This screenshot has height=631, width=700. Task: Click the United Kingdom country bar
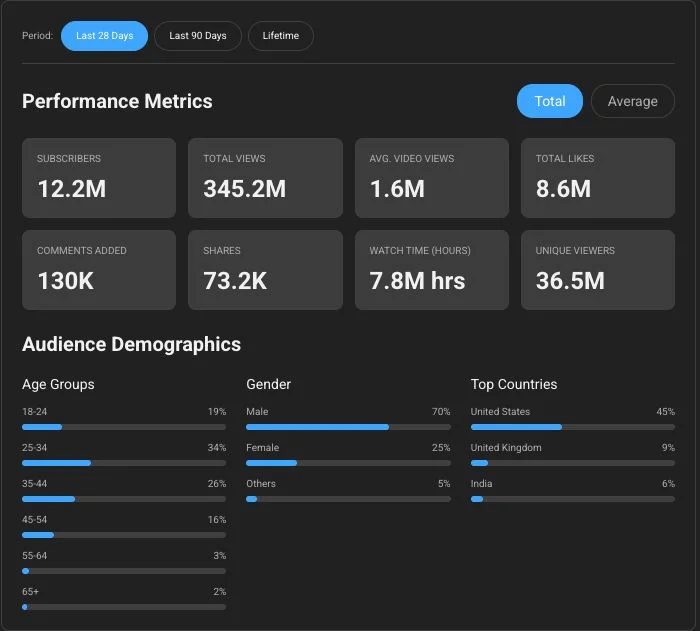[x=573, y=463]
